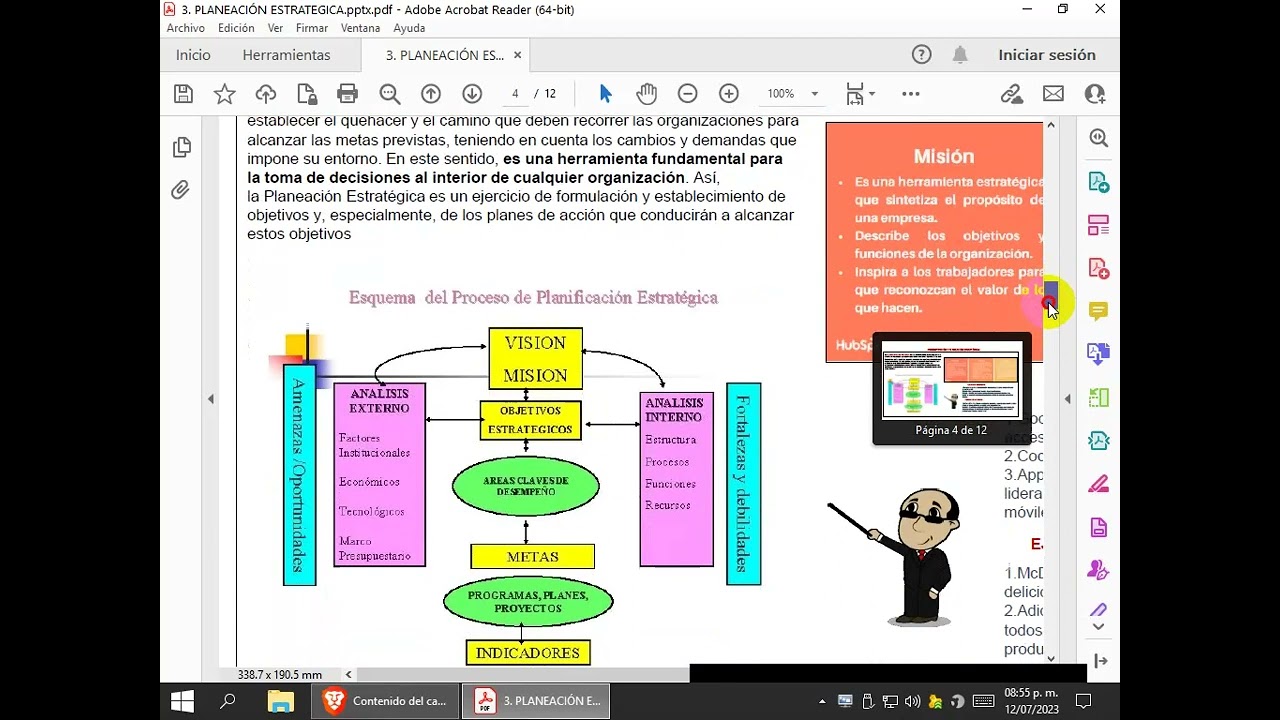Open the Comment tool
Viewport: 1280px width, 720px height.
coord(1099,311)
